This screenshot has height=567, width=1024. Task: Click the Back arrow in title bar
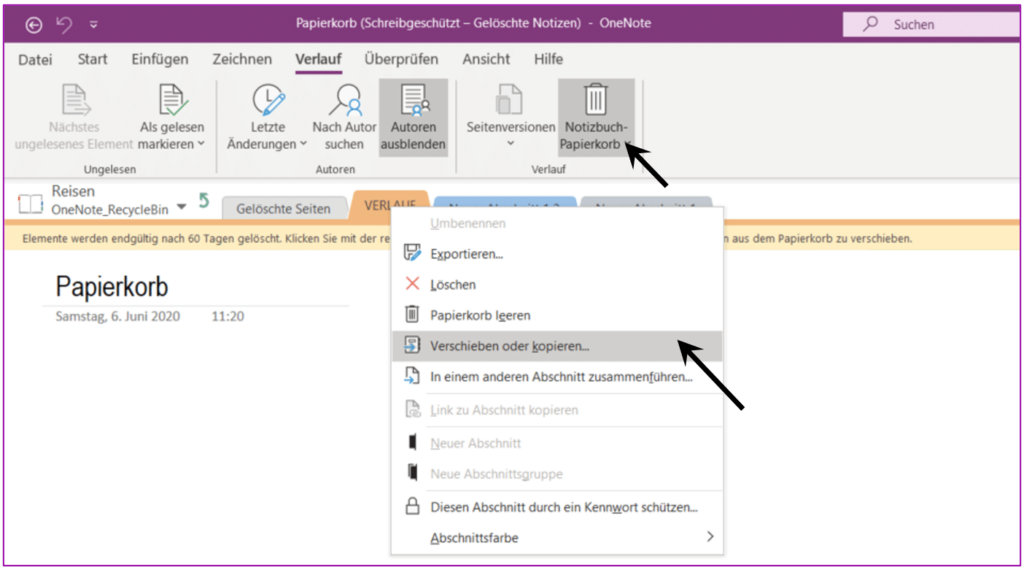coord(33,25)
